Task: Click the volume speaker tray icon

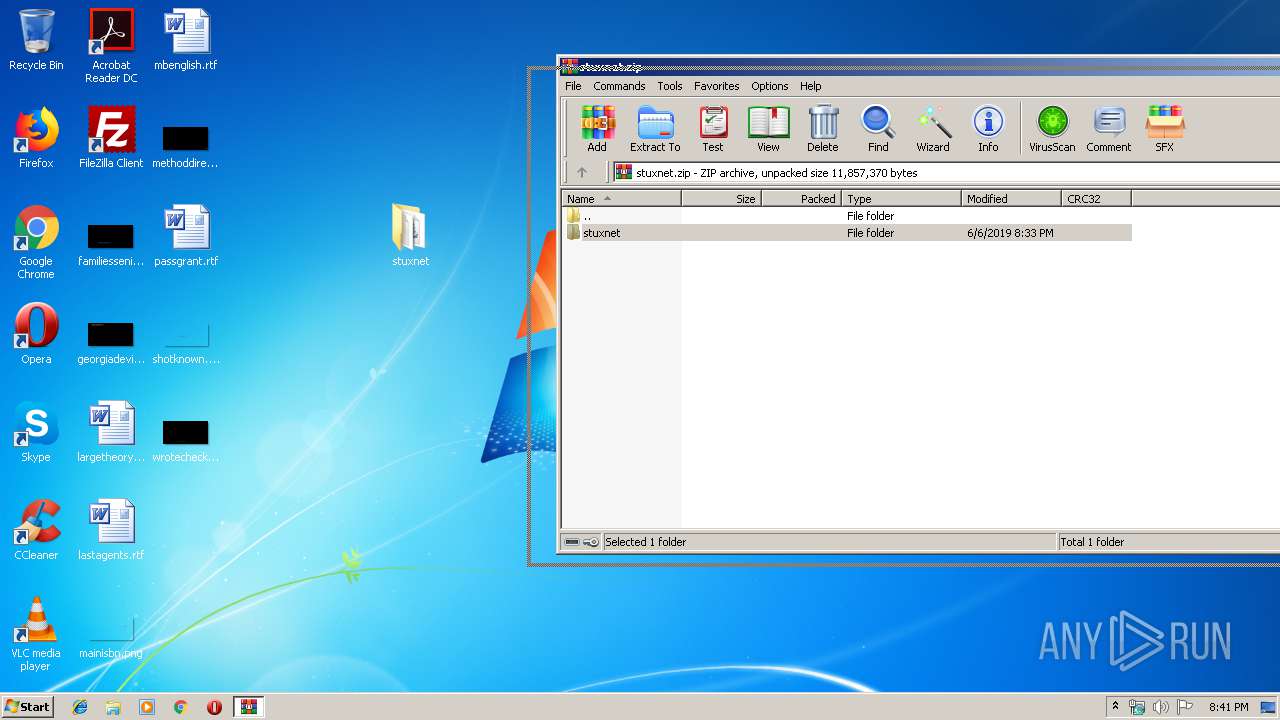Action: coord(1160,707)
